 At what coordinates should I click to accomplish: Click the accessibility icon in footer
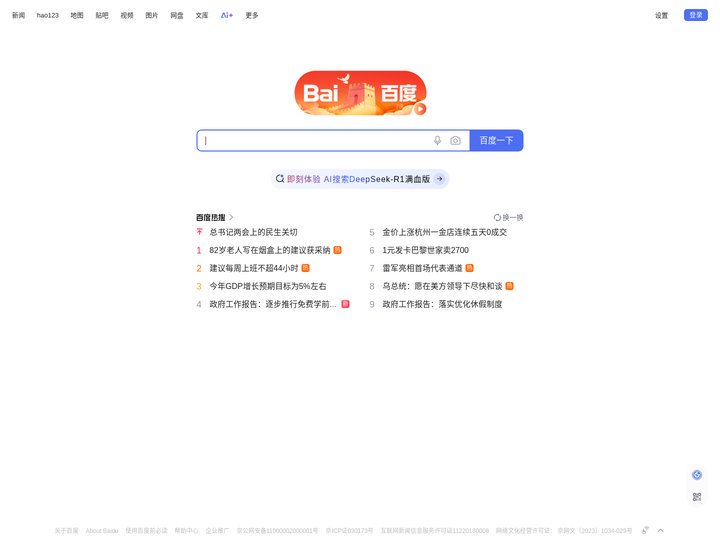coord(645,530)
